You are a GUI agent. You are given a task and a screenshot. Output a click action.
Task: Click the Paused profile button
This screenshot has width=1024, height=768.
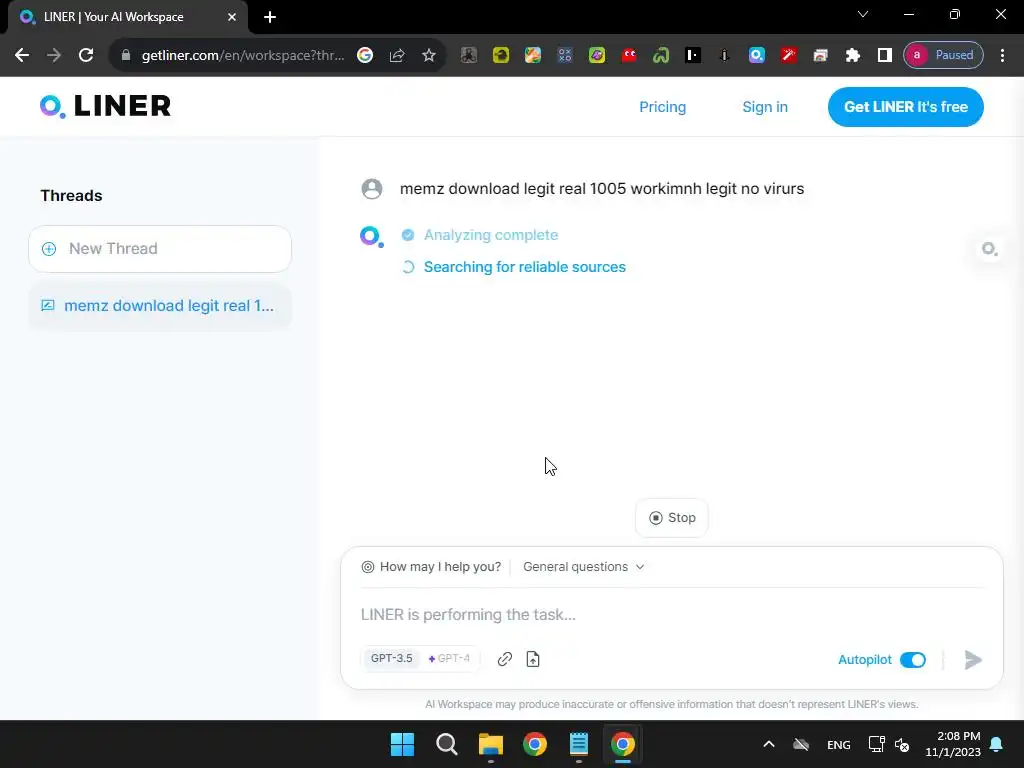[x=943, y=55]
